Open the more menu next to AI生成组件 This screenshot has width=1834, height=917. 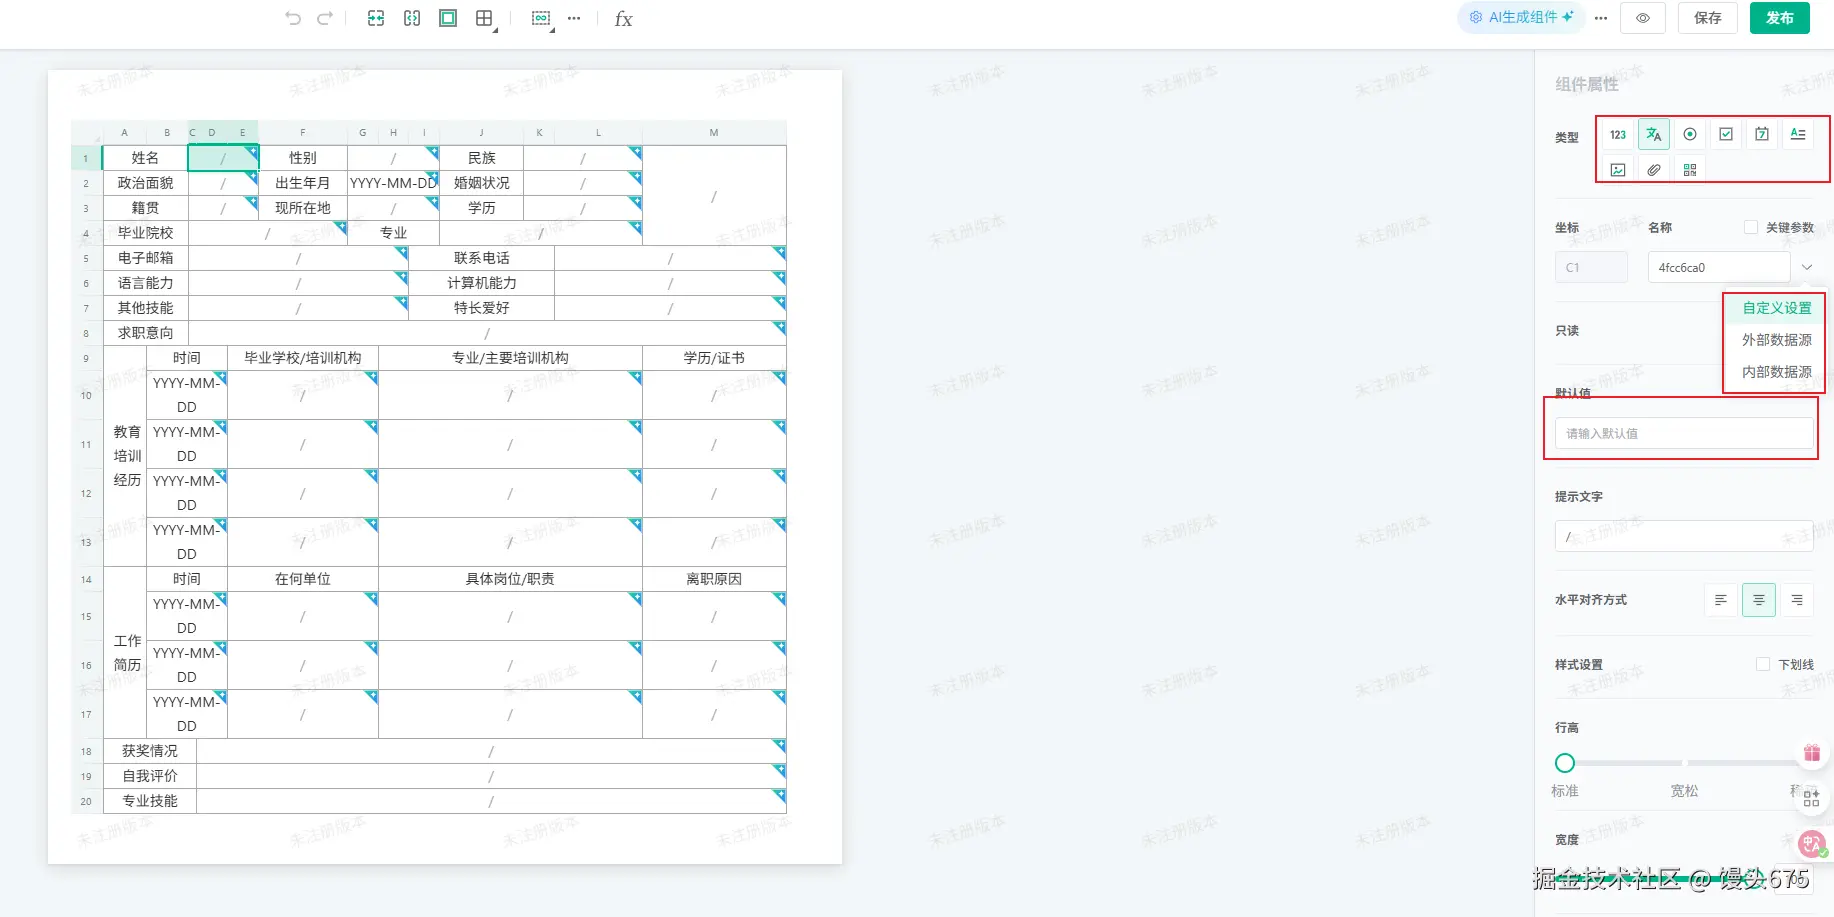(1601, 18)
